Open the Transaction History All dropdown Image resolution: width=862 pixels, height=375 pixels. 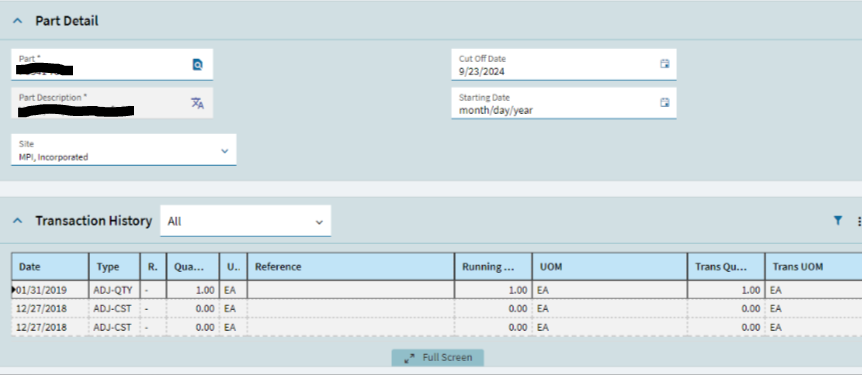click(246, 221)
